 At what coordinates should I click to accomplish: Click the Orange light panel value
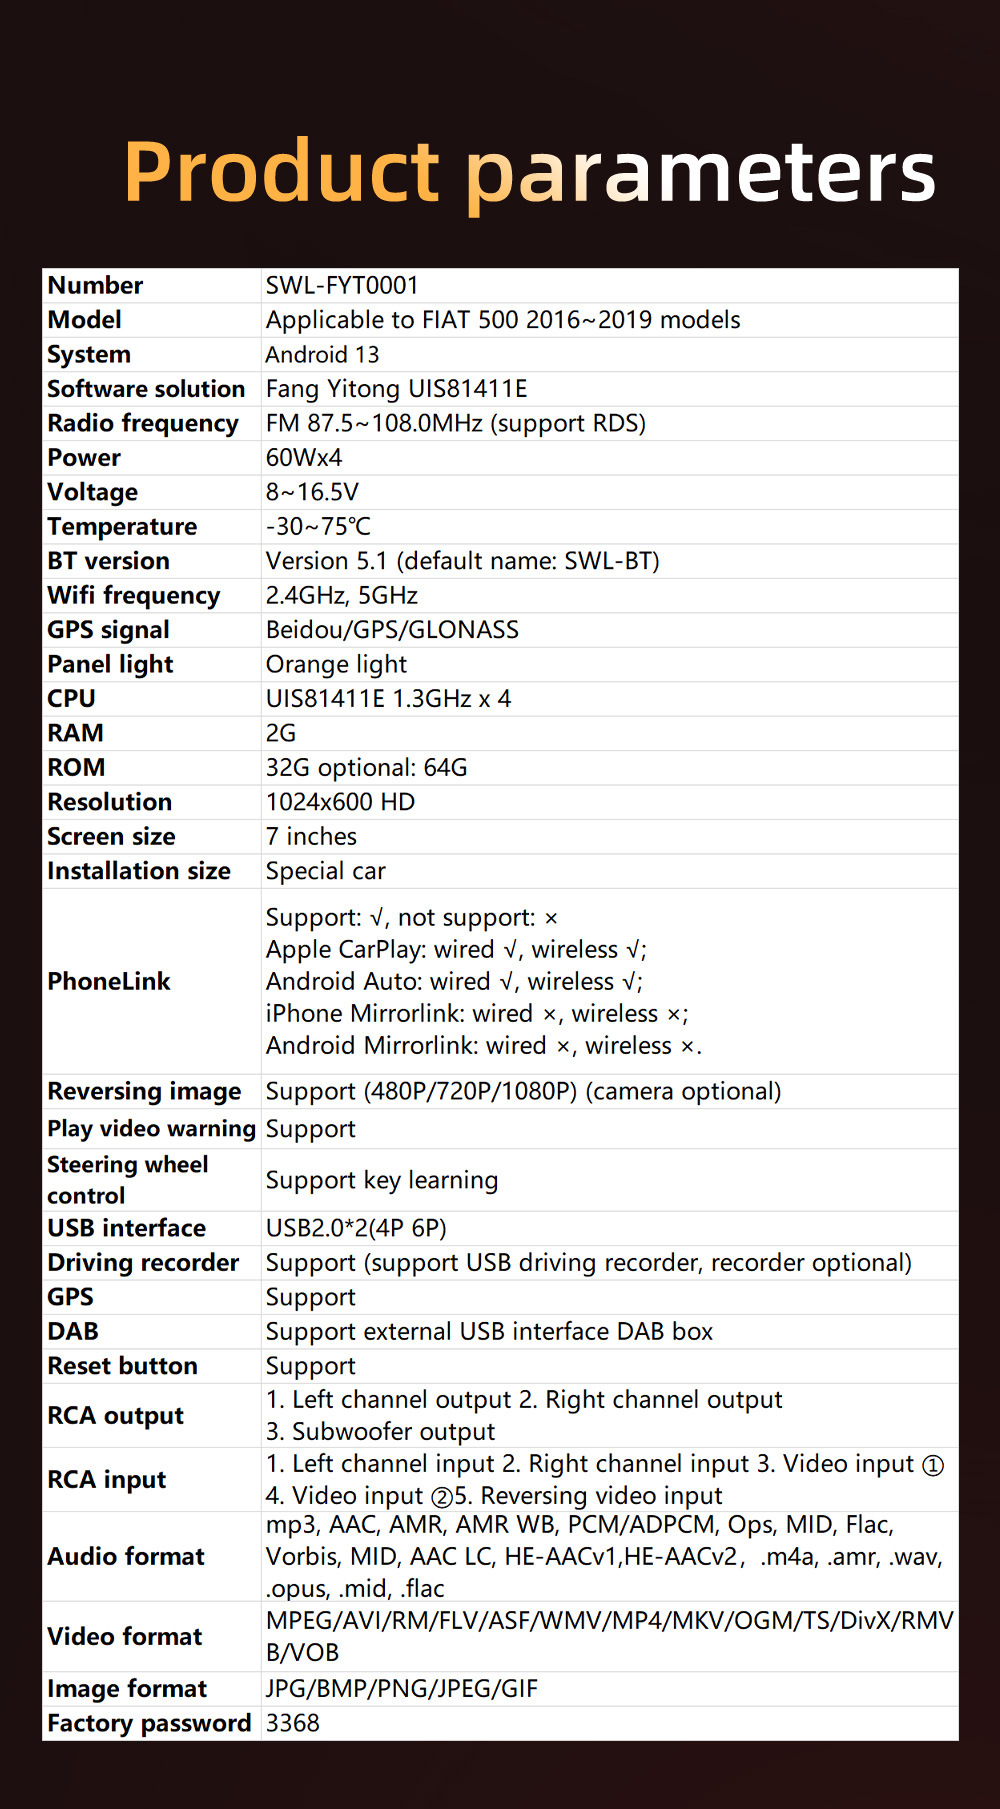coord(336,665)
